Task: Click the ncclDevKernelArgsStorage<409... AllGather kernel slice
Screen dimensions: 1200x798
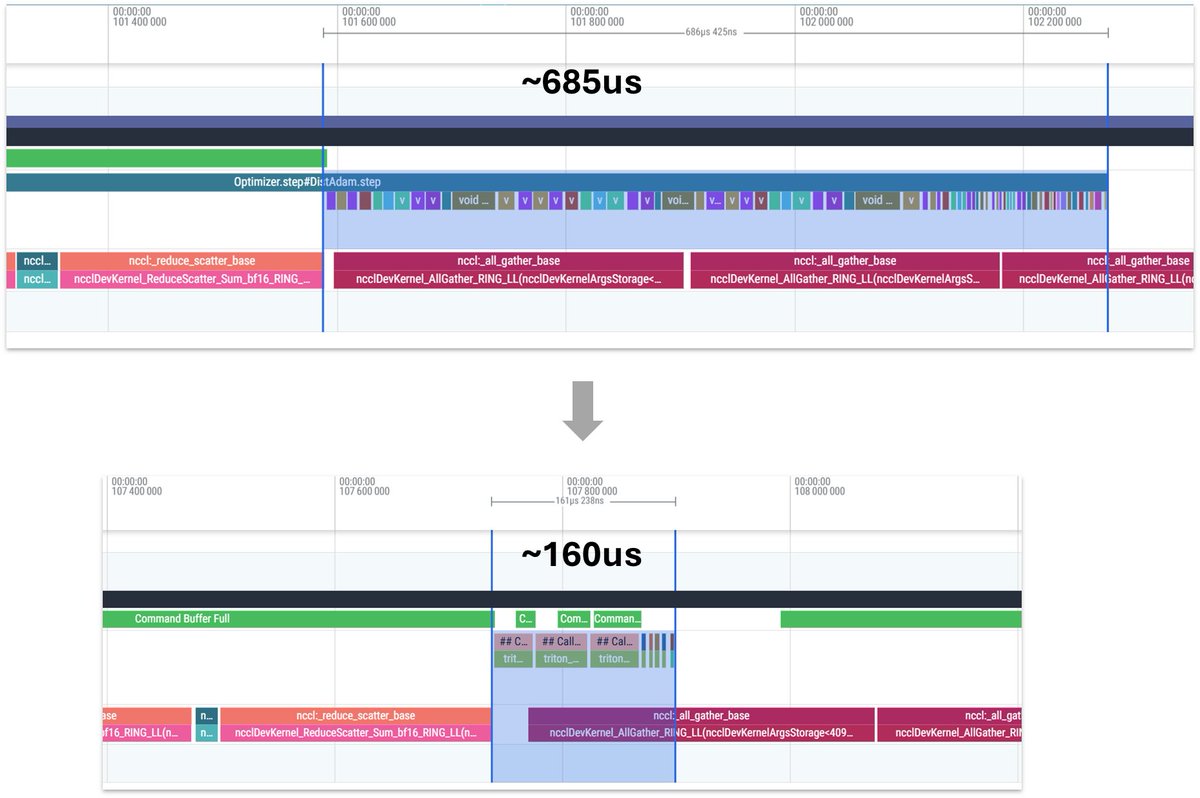Action: point(701,733)
